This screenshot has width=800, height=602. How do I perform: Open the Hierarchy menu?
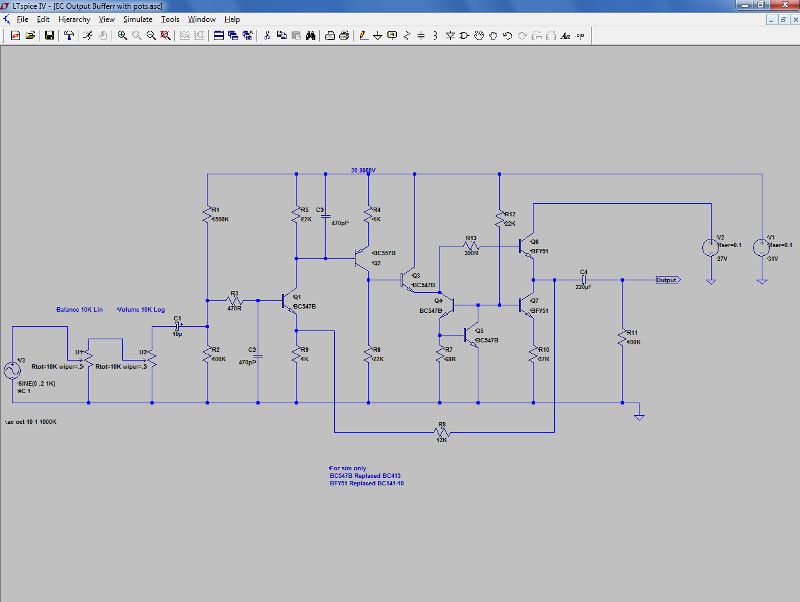(x=74, y=19)
